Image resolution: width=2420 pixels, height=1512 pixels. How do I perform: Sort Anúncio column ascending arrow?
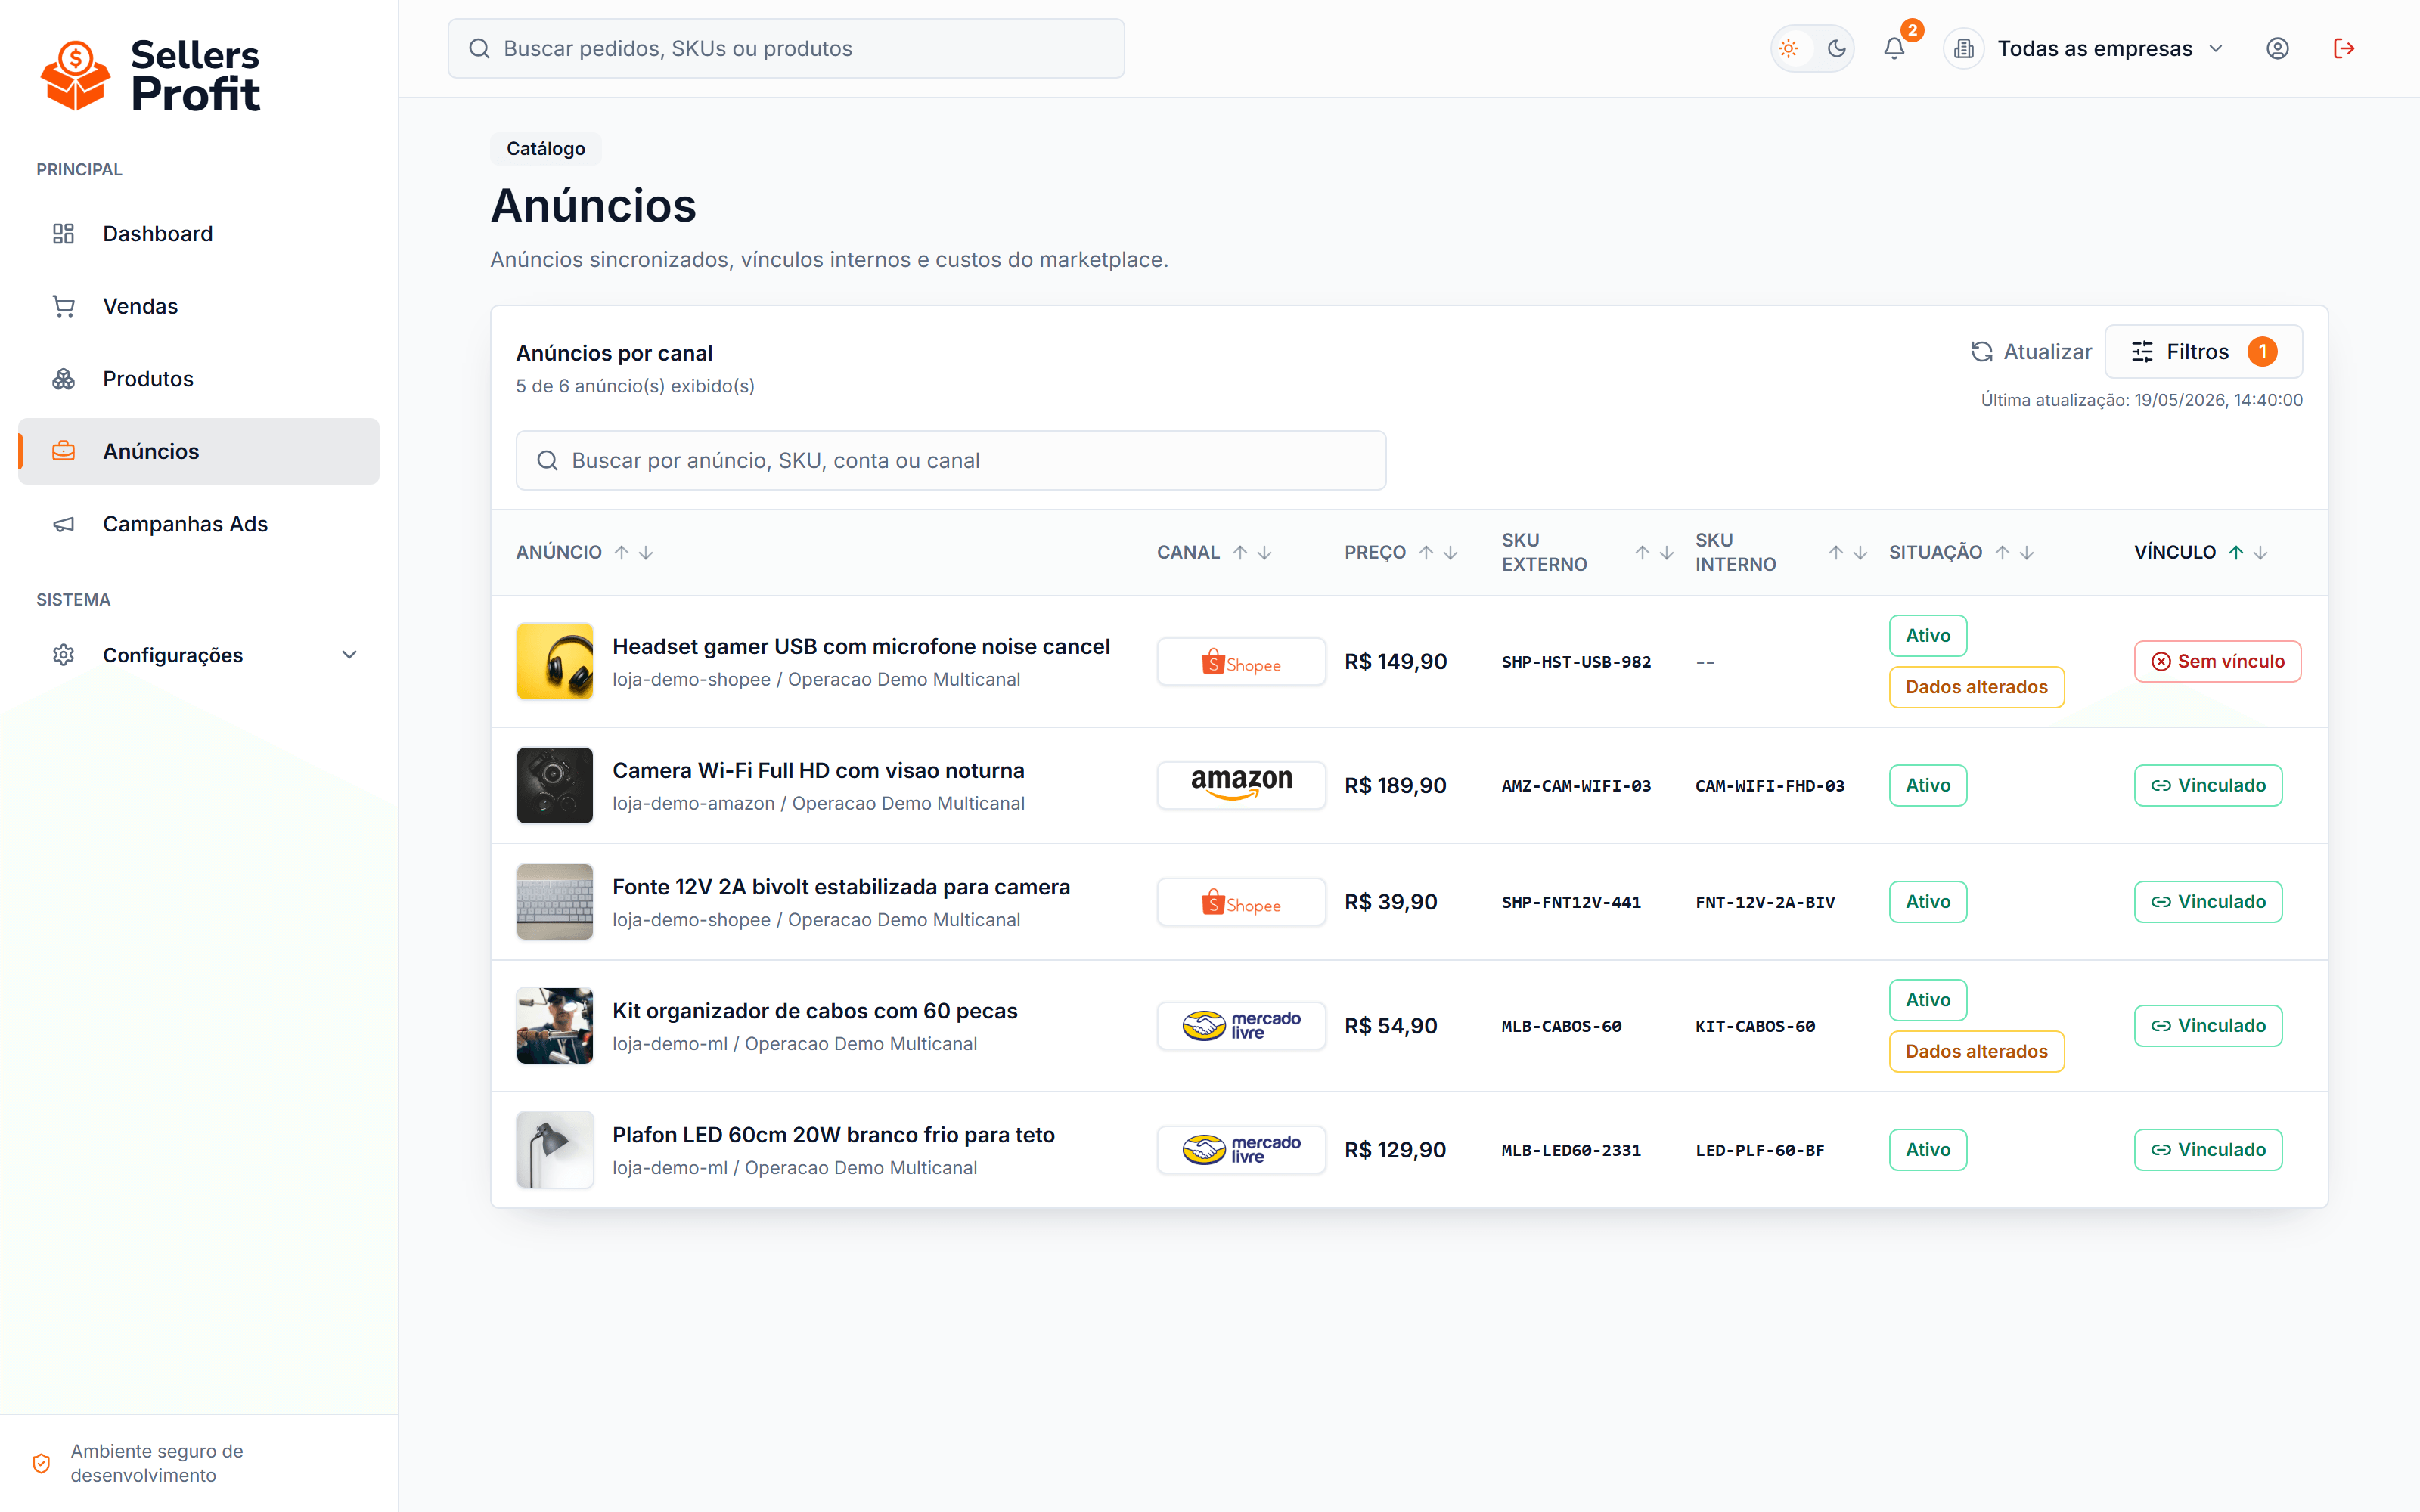point(622,552)
